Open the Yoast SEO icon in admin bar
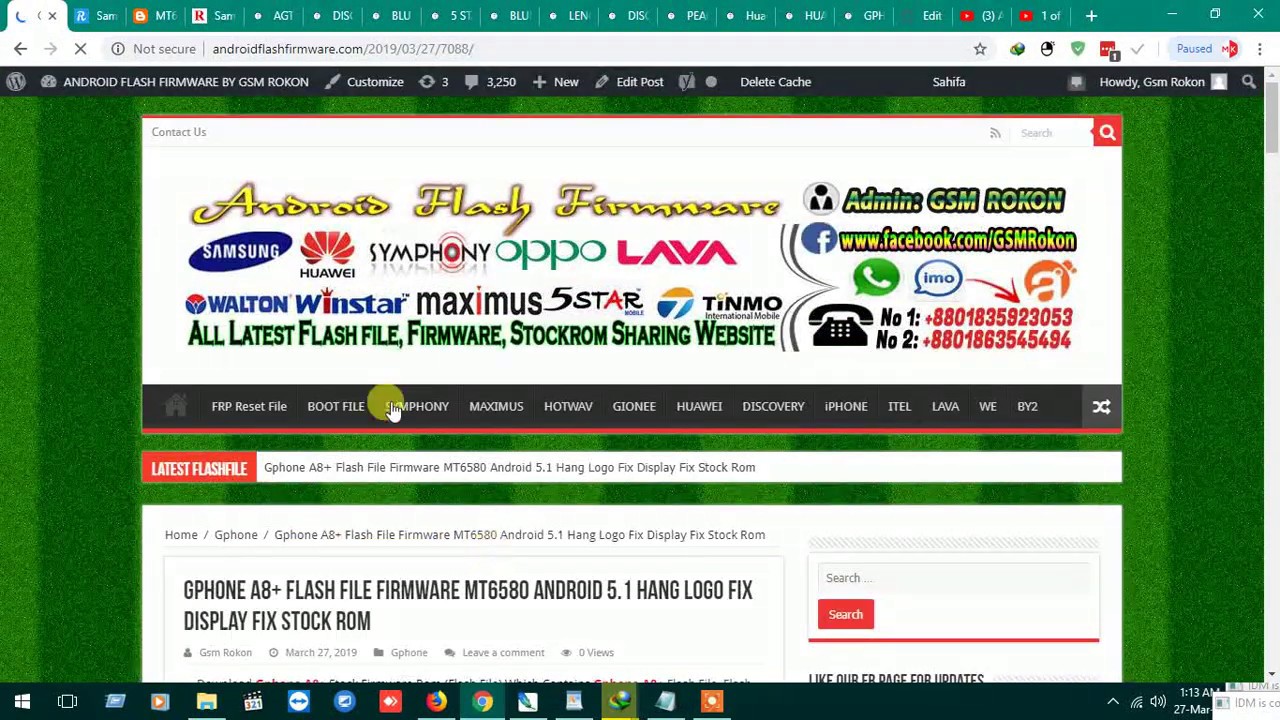The height and width of the screenshot is (720, 1280). [687, 82]
